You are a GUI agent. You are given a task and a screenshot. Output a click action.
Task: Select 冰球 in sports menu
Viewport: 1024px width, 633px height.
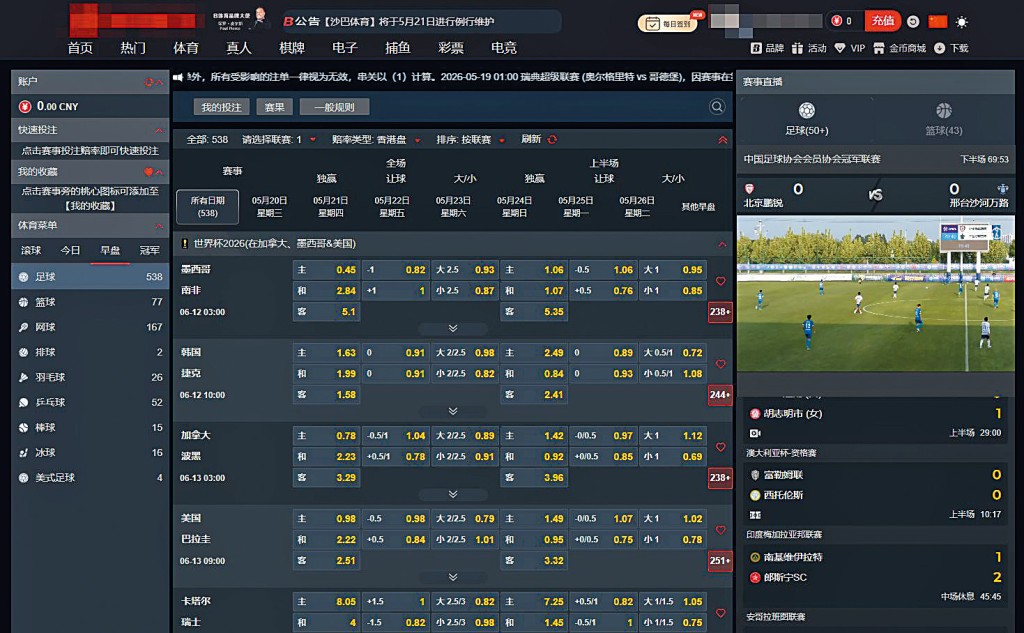(x=90, y=452)
